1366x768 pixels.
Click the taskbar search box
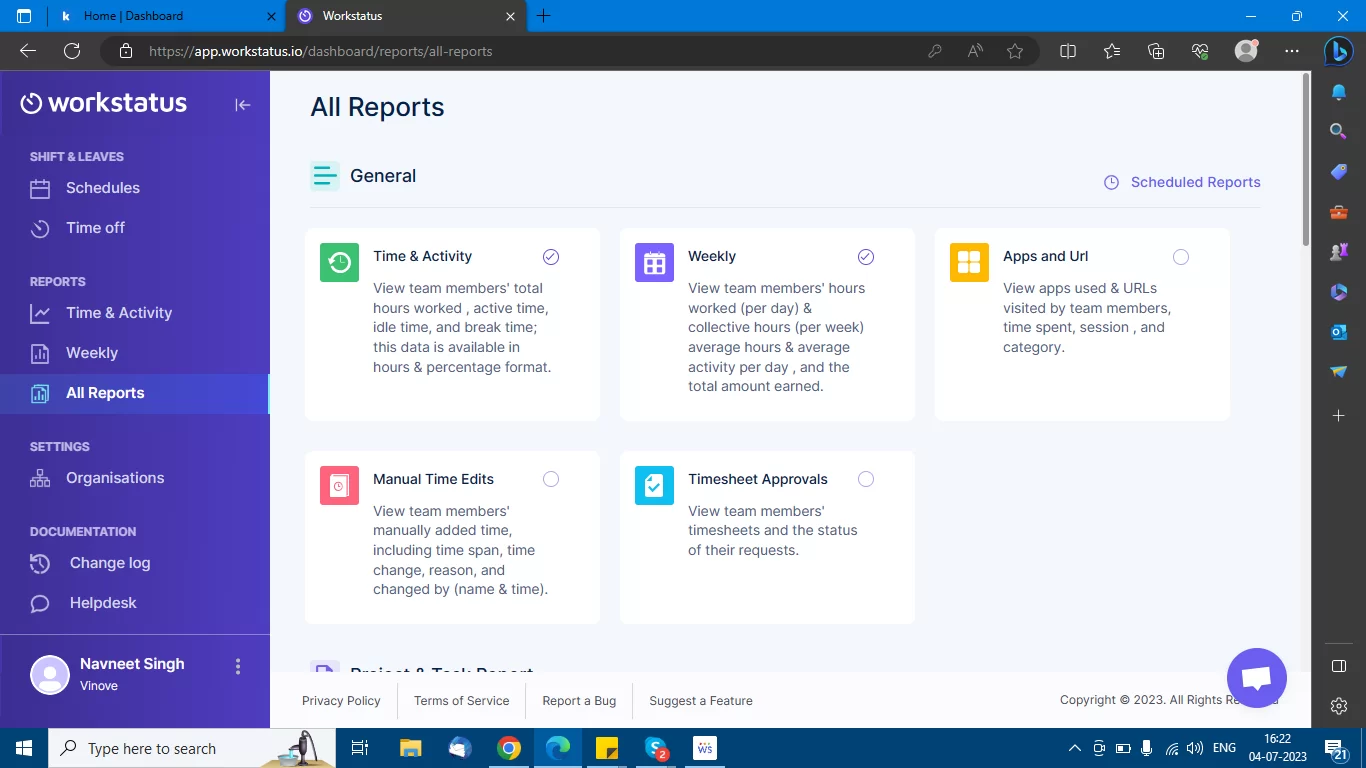(x=192, y=748)
